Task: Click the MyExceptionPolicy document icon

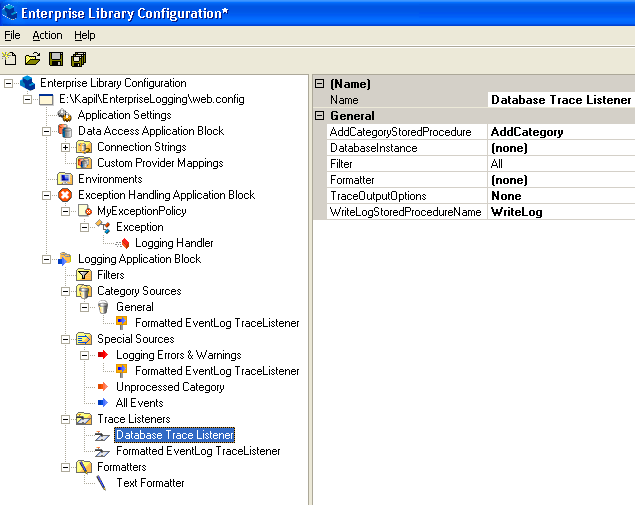Action: tap(84, 211)
